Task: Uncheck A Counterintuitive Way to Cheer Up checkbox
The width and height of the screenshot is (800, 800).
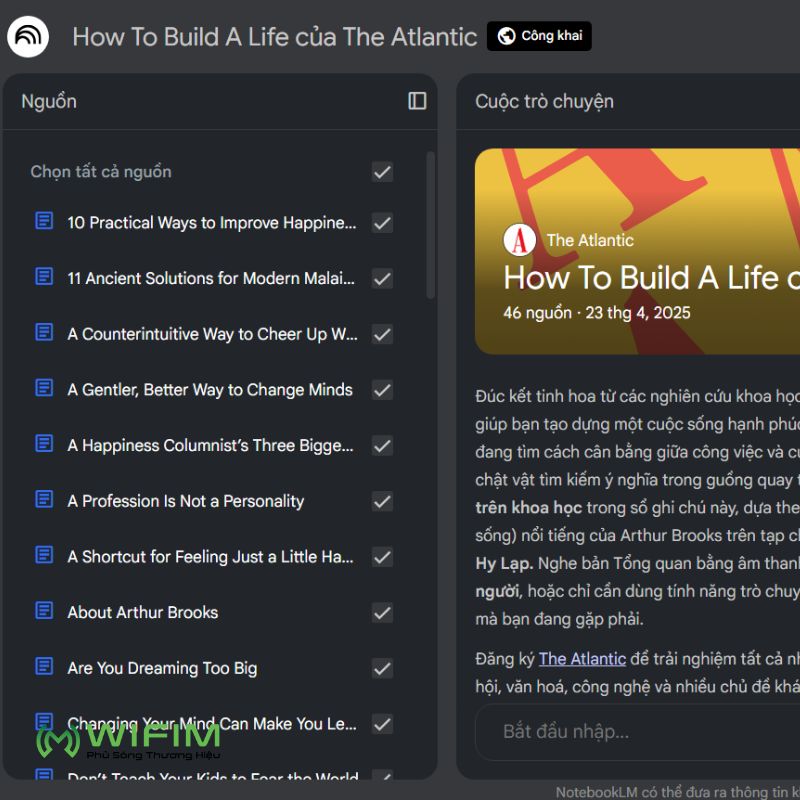Action: [x=382, y=334]
